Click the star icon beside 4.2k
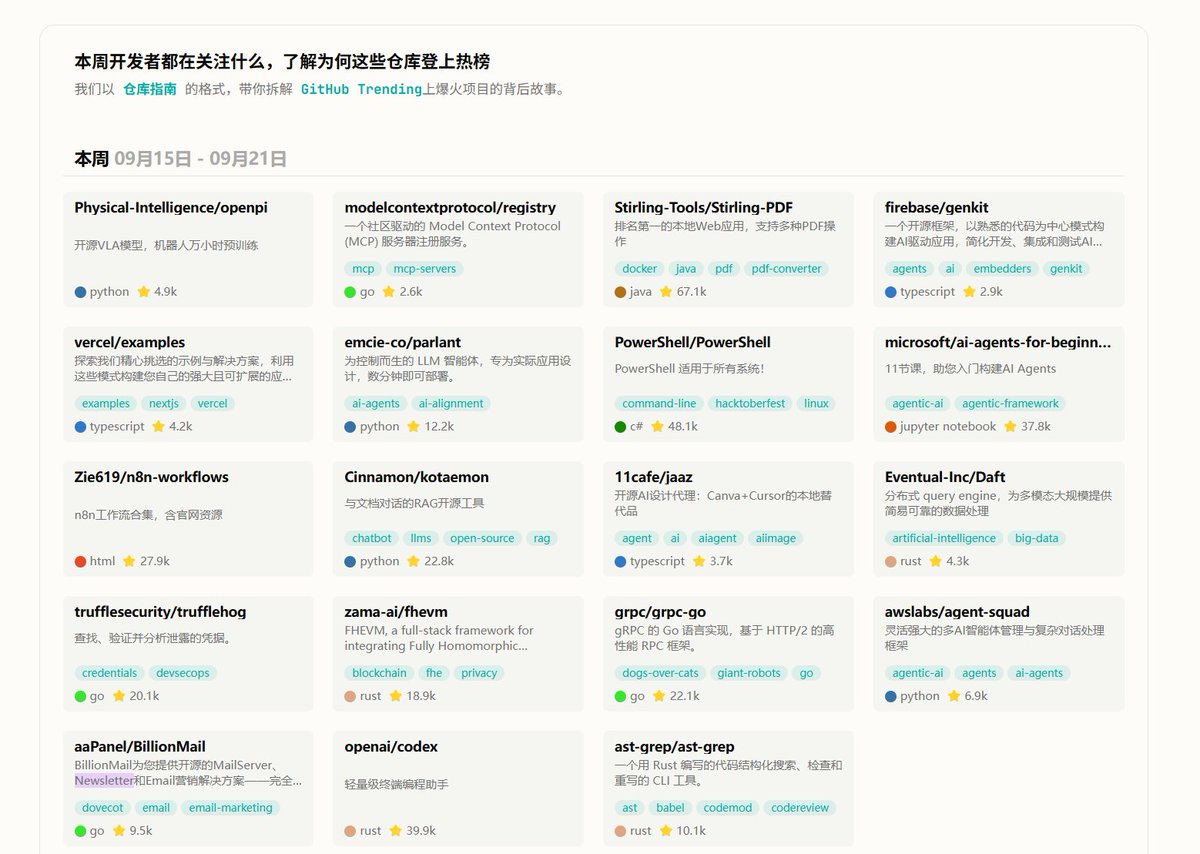This screenshot has height=854, width=1200. (158, 427)
